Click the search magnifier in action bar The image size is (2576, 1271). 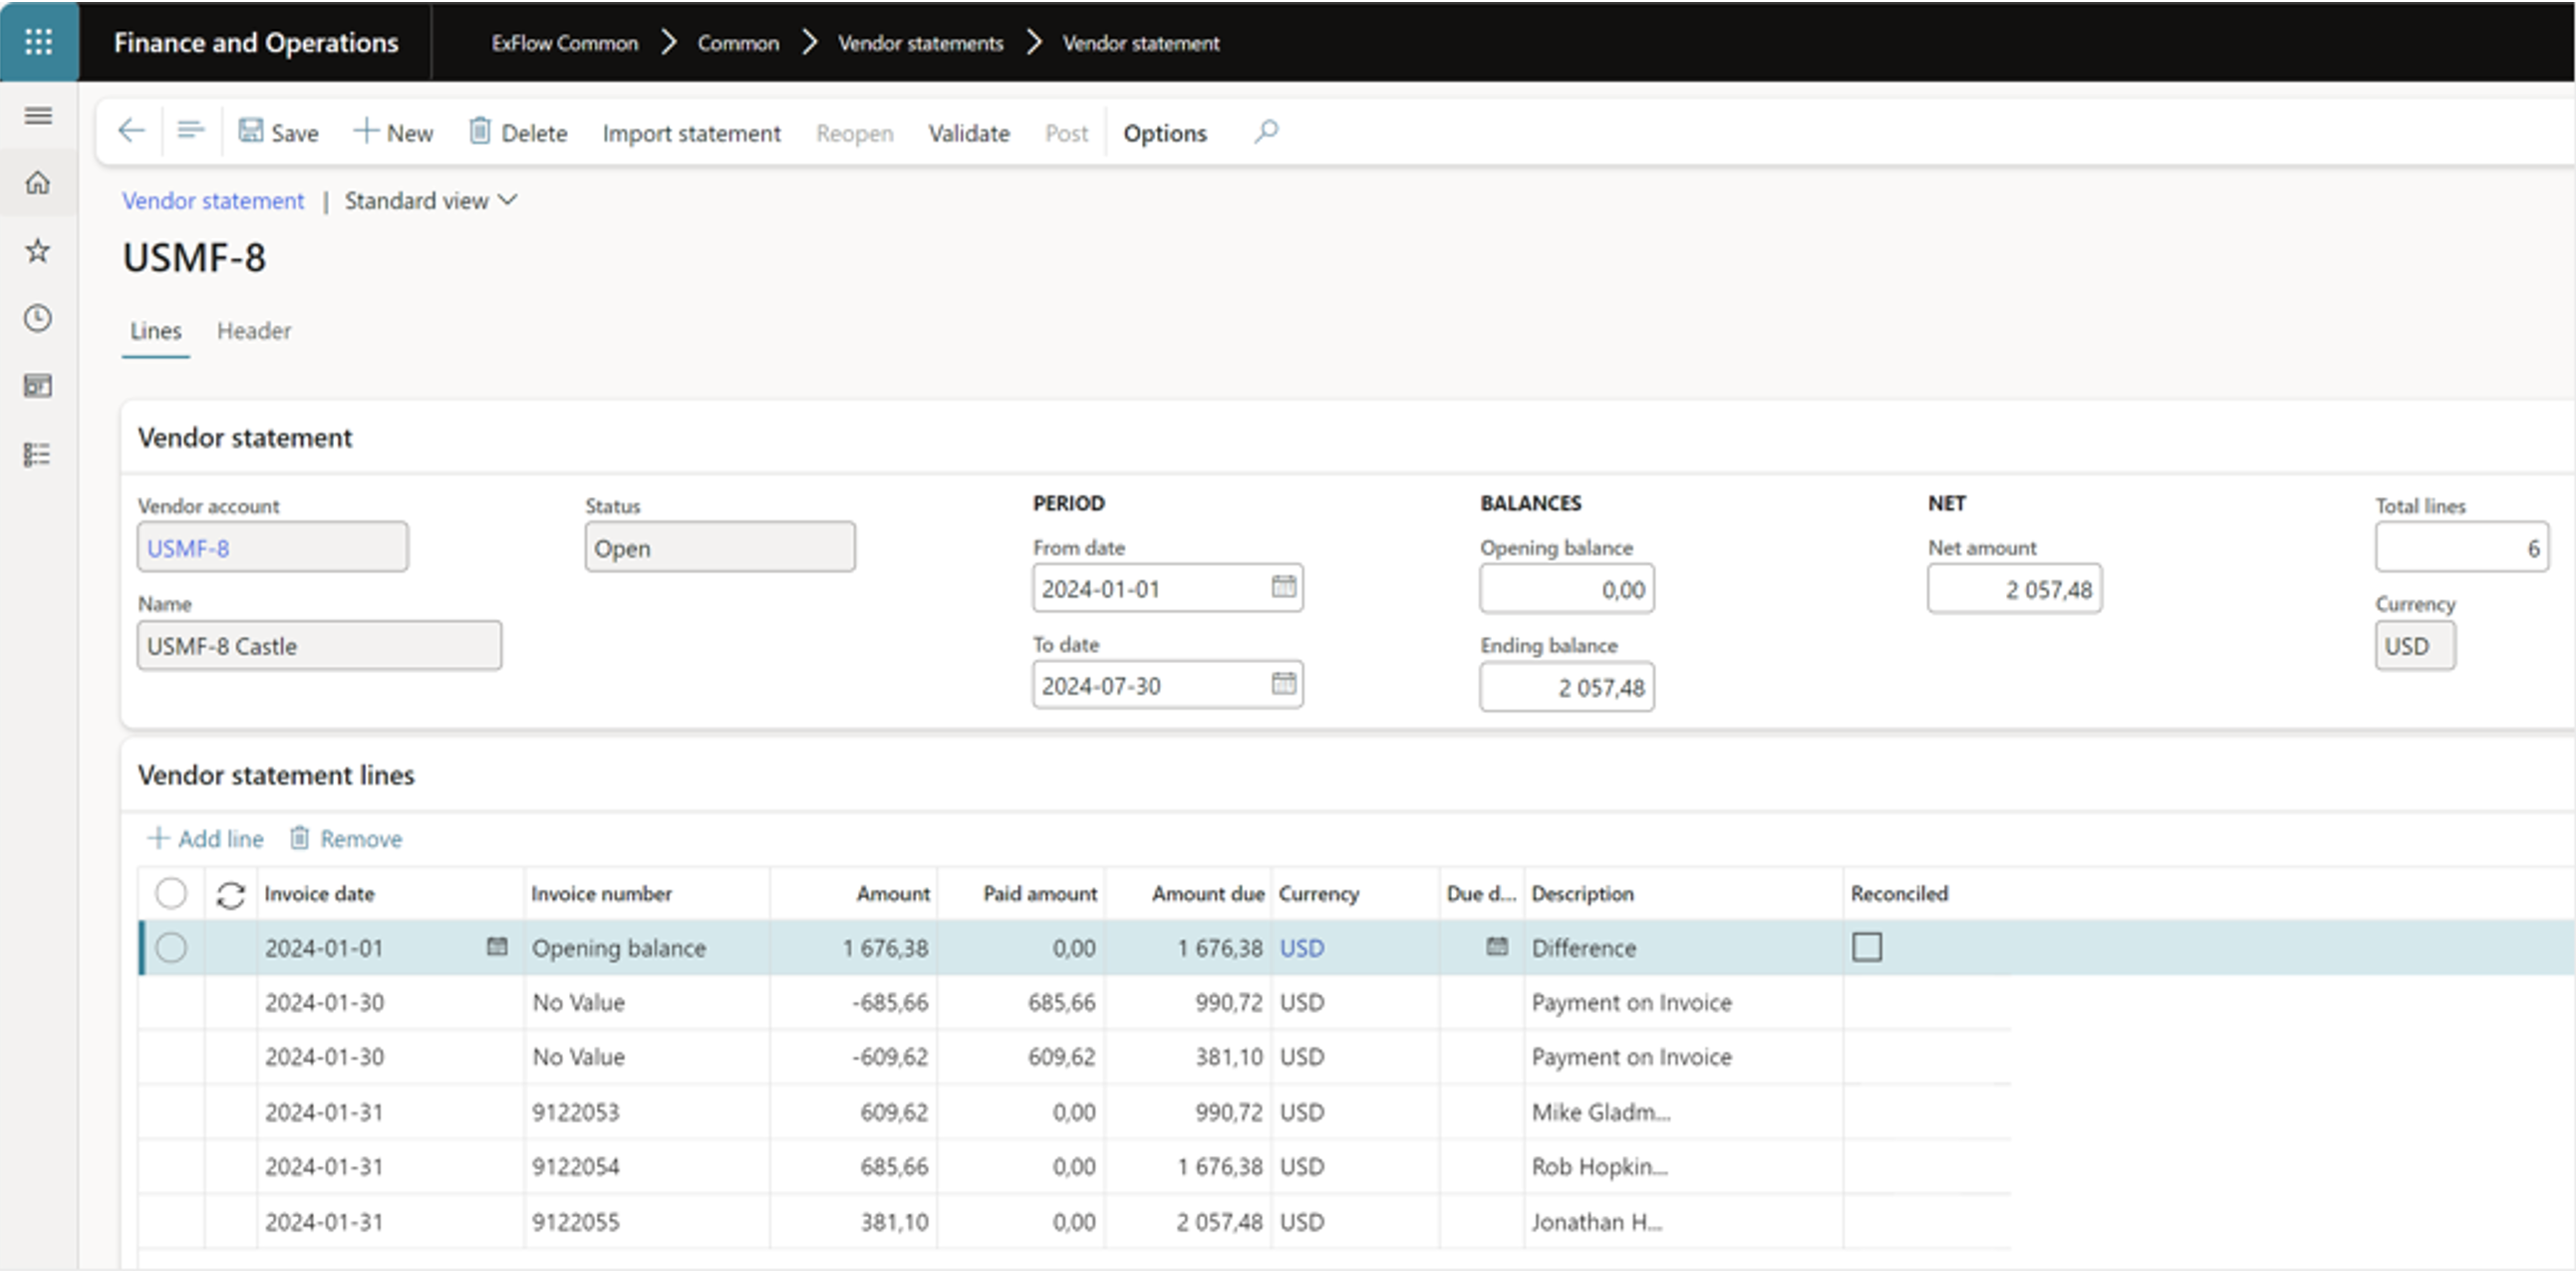click(1267, 131)
